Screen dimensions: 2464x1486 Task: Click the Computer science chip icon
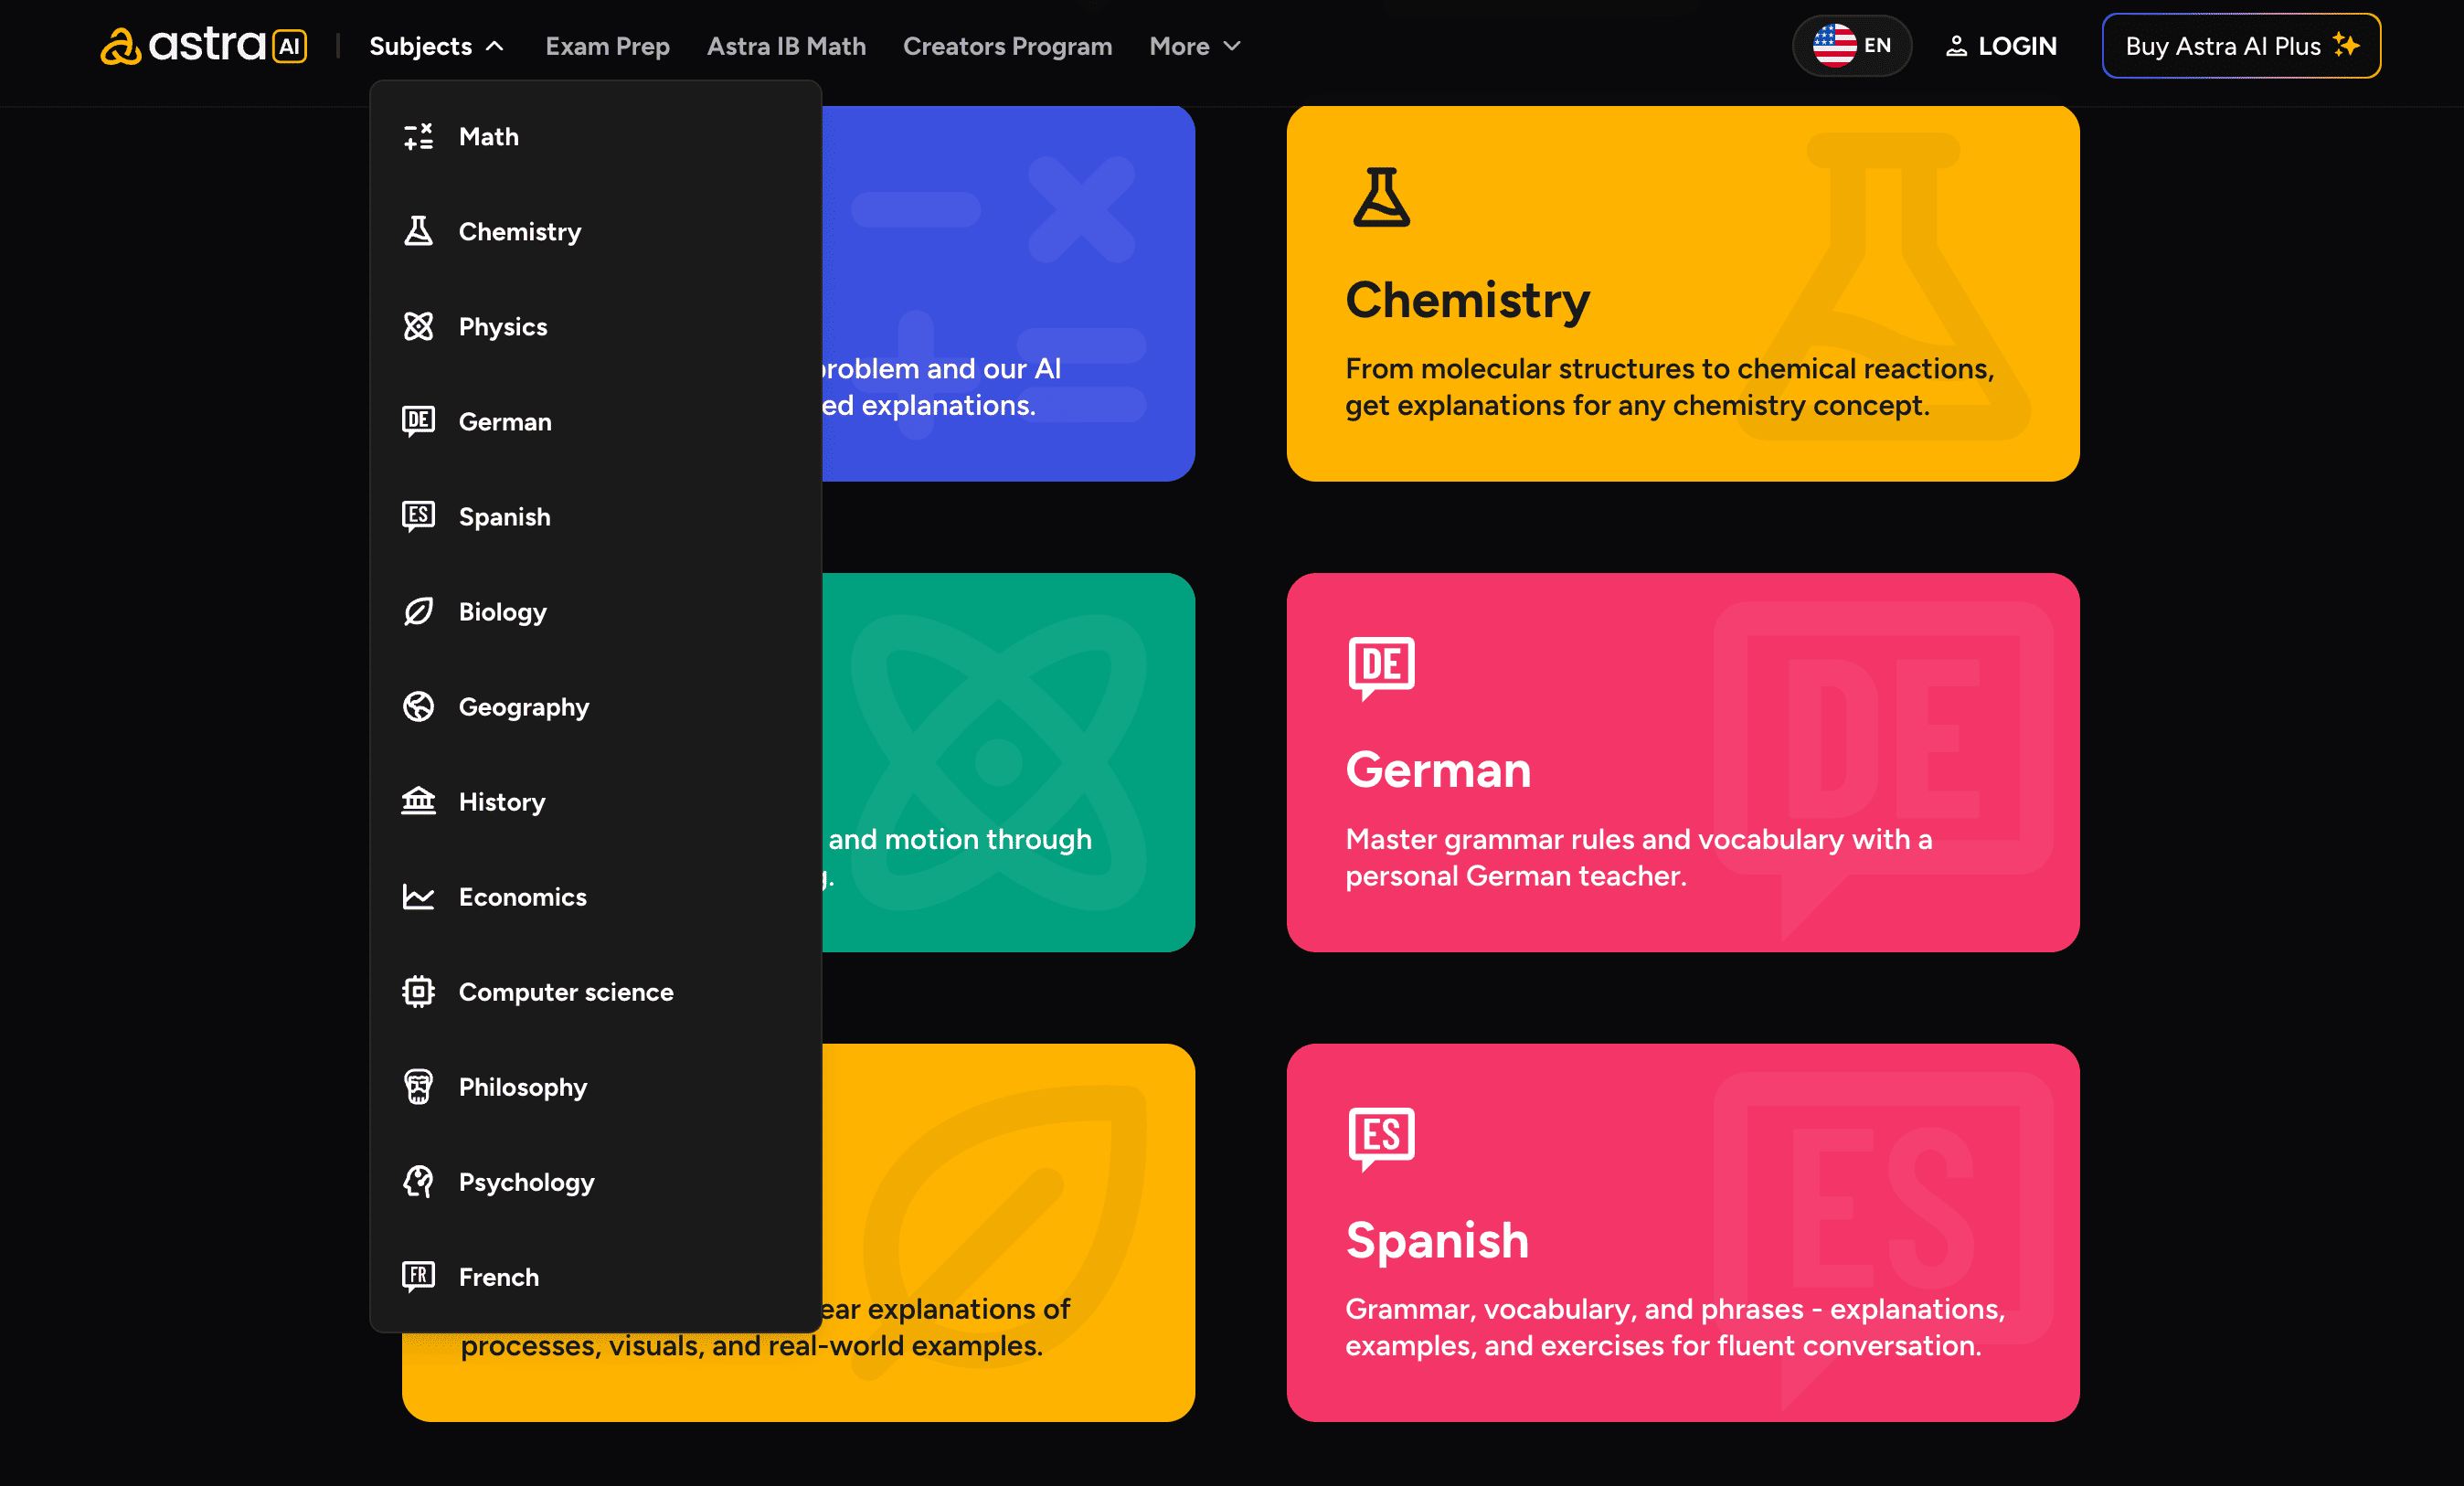[x=418, y=992]
